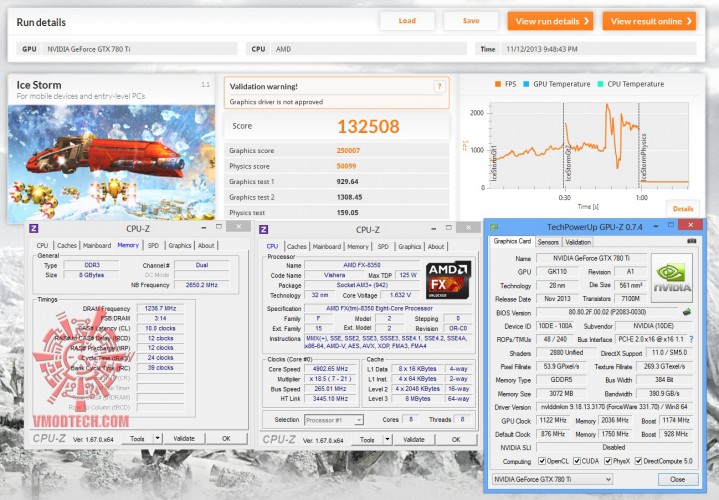Click the Multiplier value x 18.5

[x=330, y=379]
